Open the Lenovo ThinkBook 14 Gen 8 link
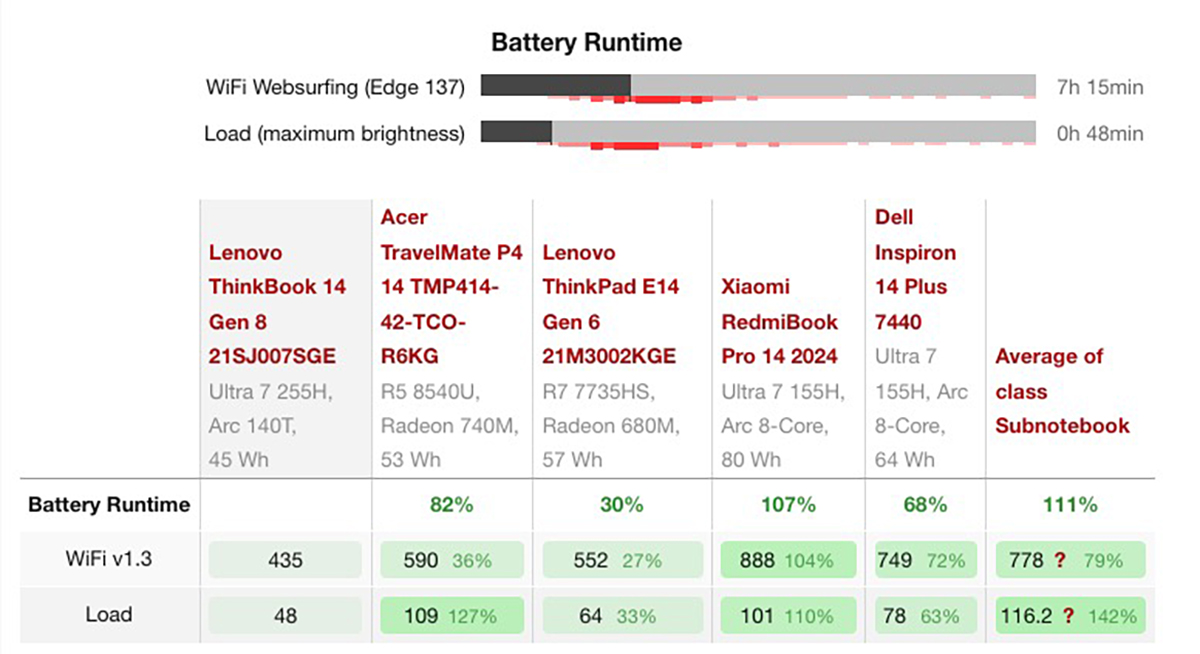The image size is (1200, 654). 277,305
